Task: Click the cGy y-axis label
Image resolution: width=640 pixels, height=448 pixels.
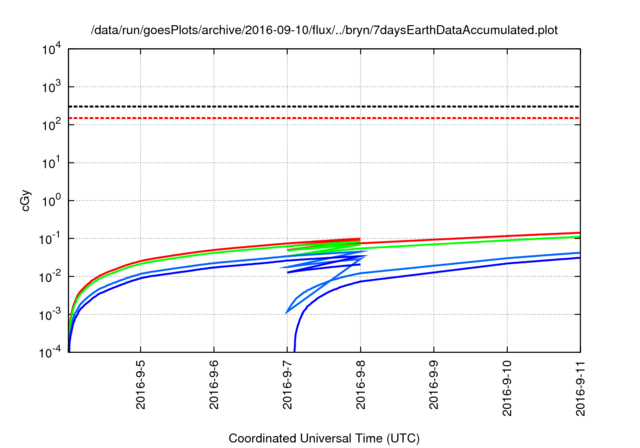Action: point(25,200)
